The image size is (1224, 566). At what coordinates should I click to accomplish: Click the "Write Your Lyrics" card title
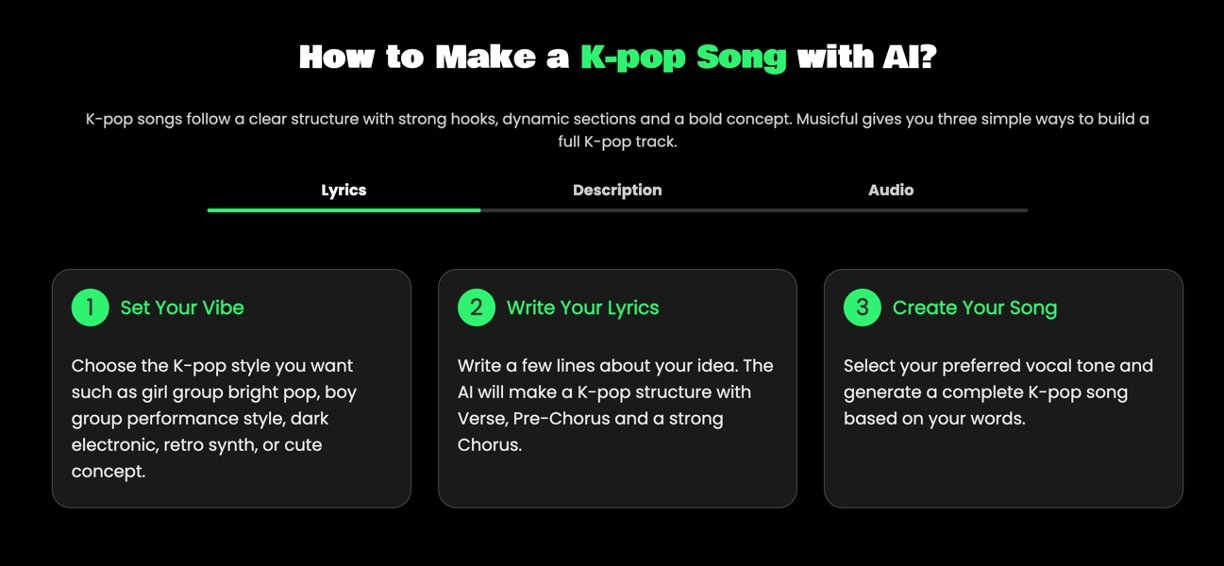(582, 308)
